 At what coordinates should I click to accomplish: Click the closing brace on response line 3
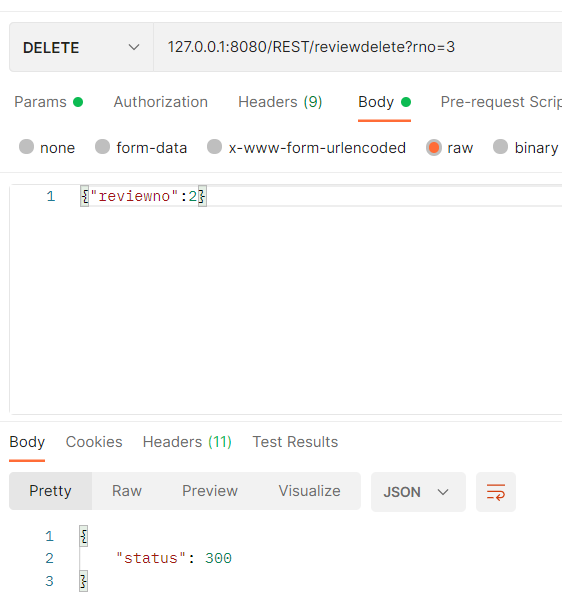coord(84,581)
